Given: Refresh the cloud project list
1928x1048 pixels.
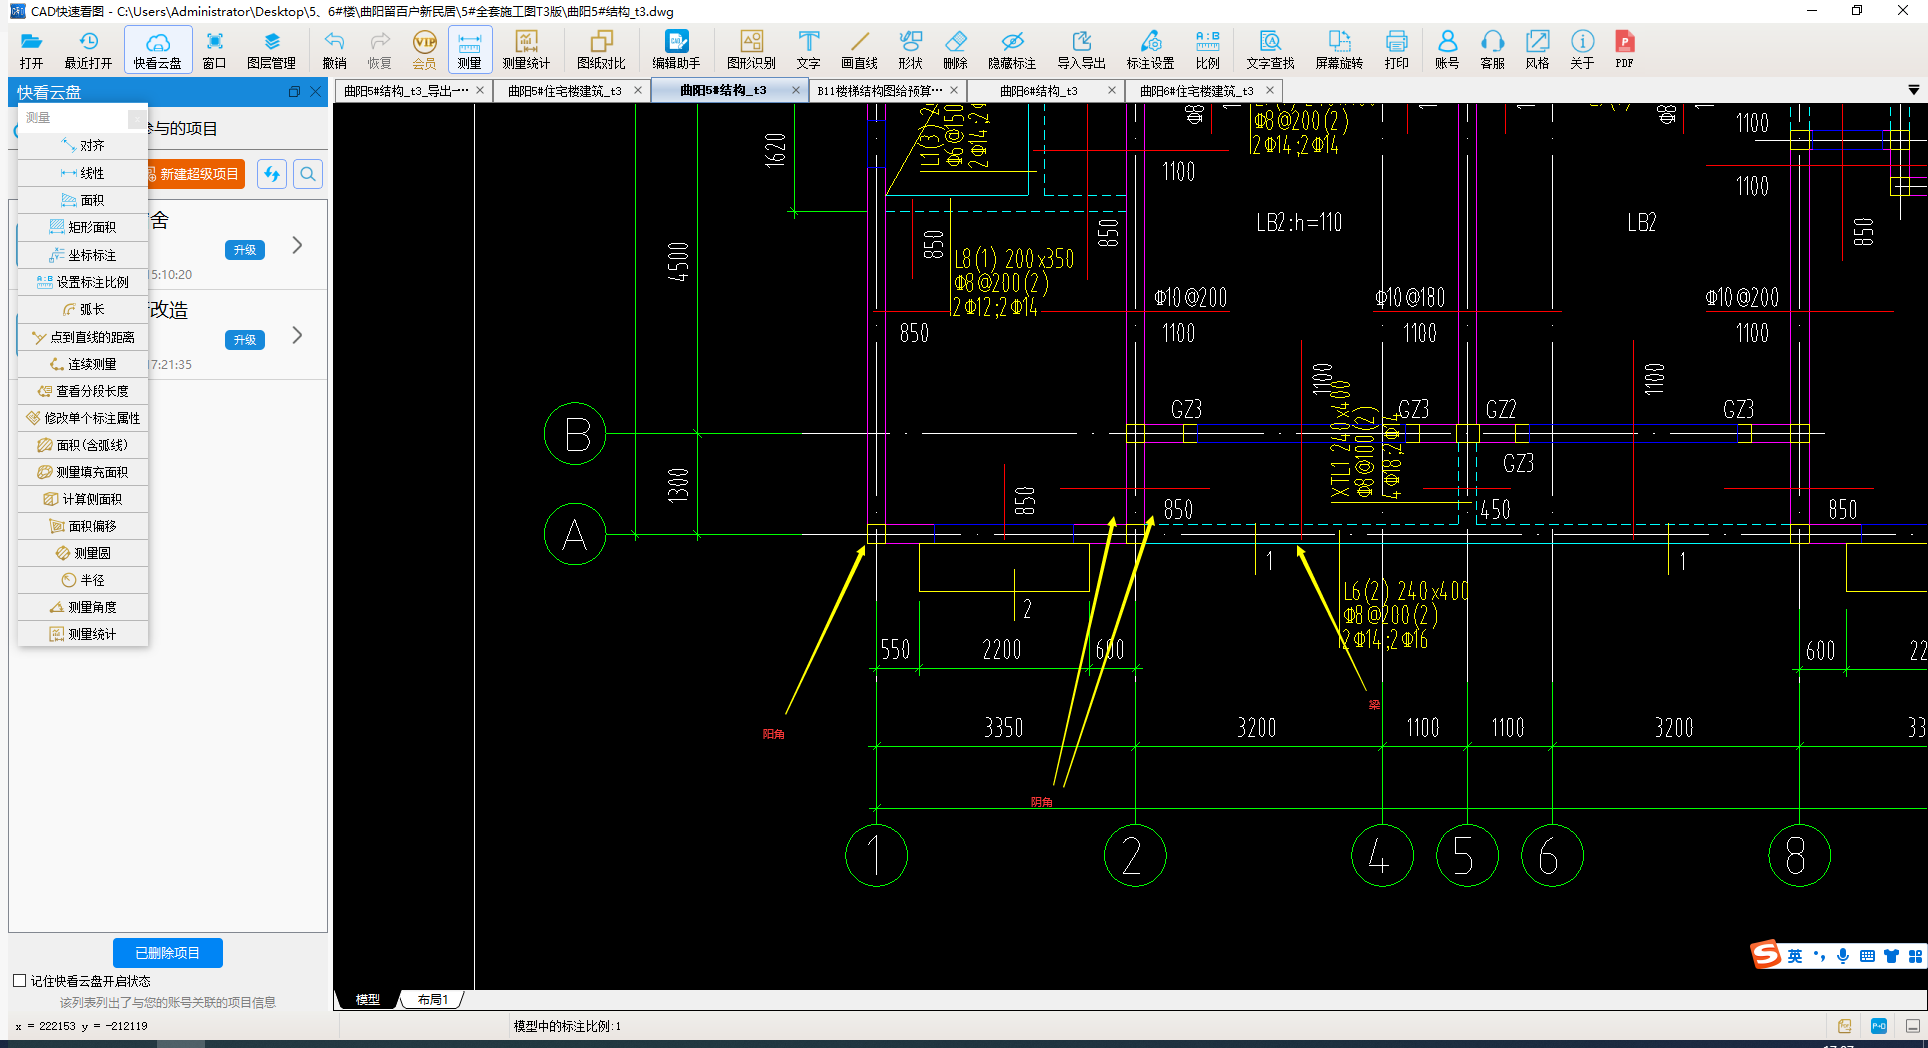Looking at the screenshot, I should click(271, 174).
